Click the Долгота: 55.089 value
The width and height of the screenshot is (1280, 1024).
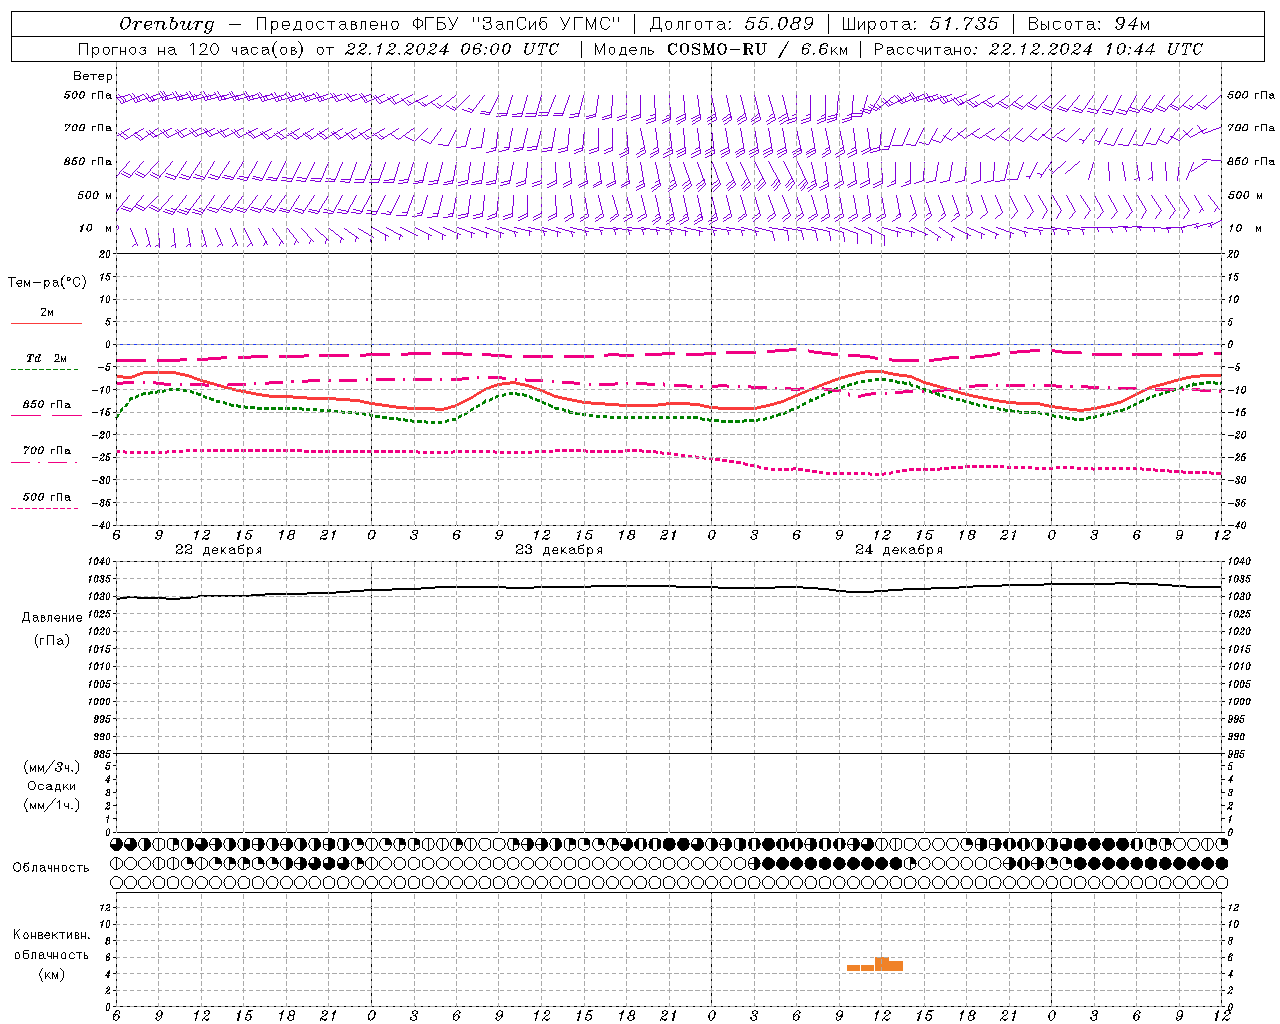pyautogui.click(x=732, y=24)
